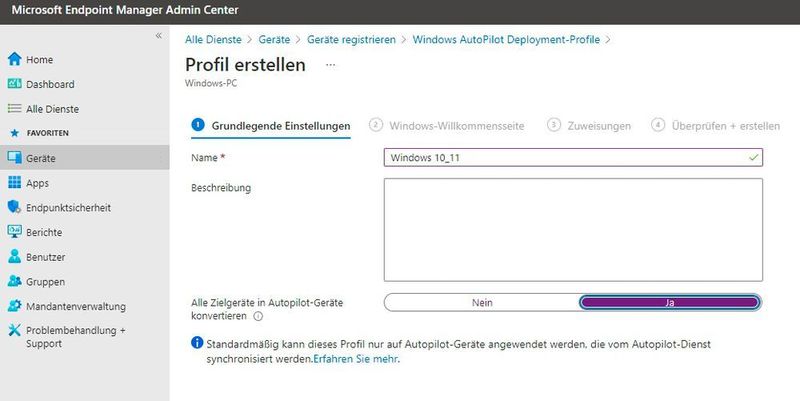Click the Beschreibung text area
The width and height of the screenshot is (800, 401).
tap(573, 230)
